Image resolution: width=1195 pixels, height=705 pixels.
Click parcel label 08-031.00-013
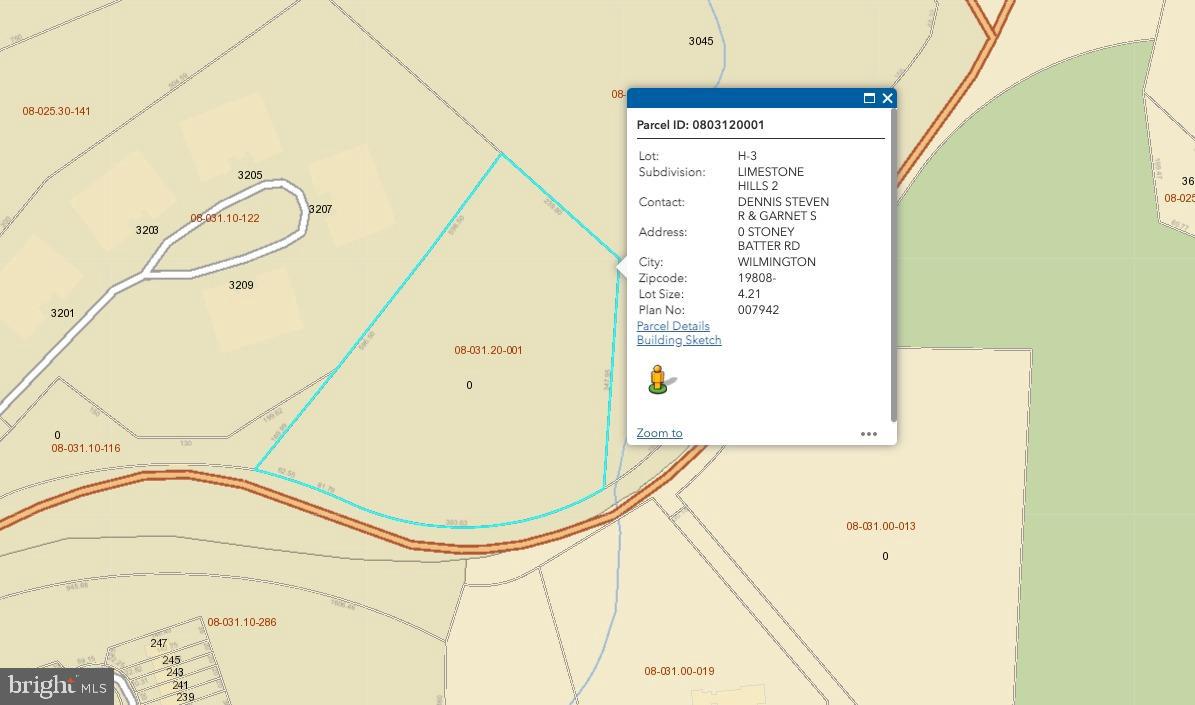point(881,526)
